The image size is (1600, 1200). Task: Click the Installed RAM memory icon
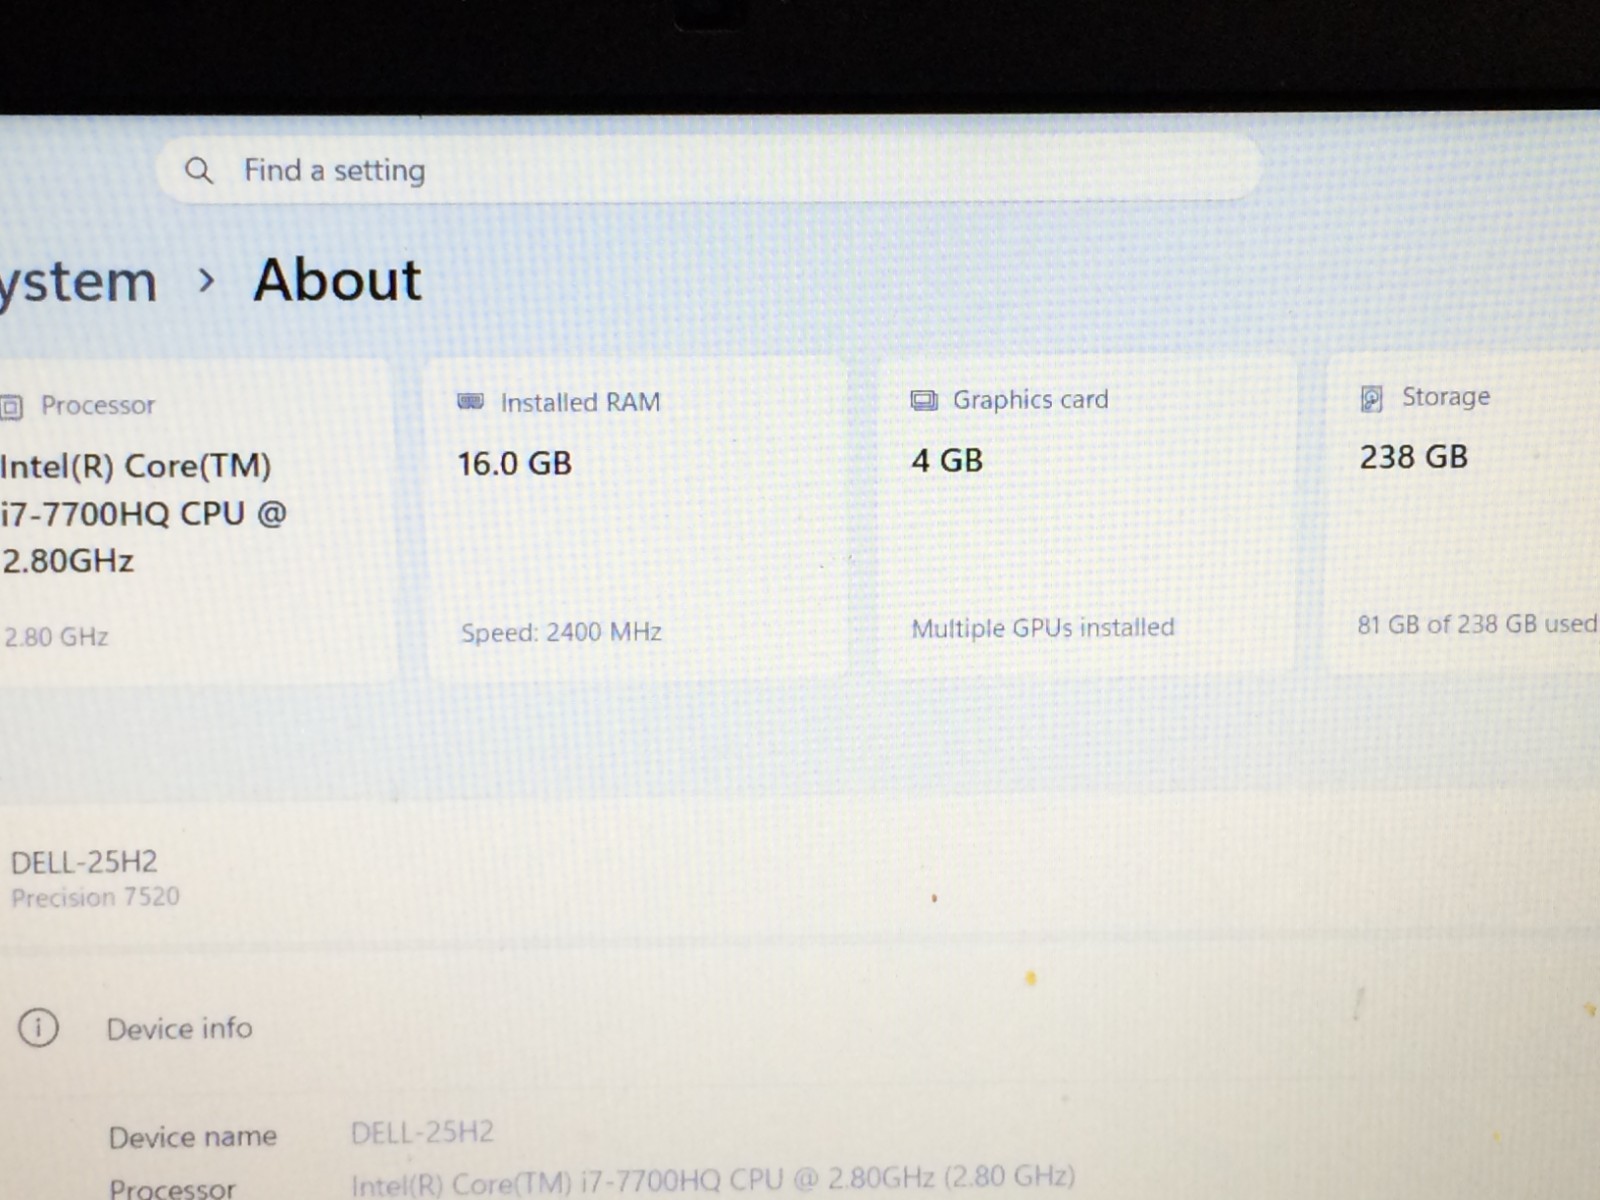coord(470,402)
